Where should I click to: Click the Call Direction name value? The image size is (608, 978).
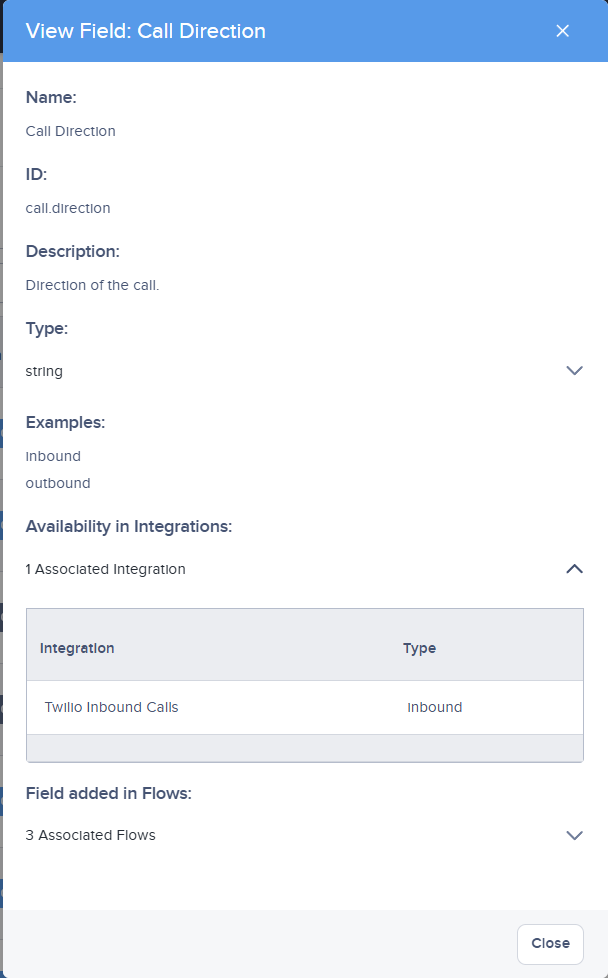click(70, 131)
